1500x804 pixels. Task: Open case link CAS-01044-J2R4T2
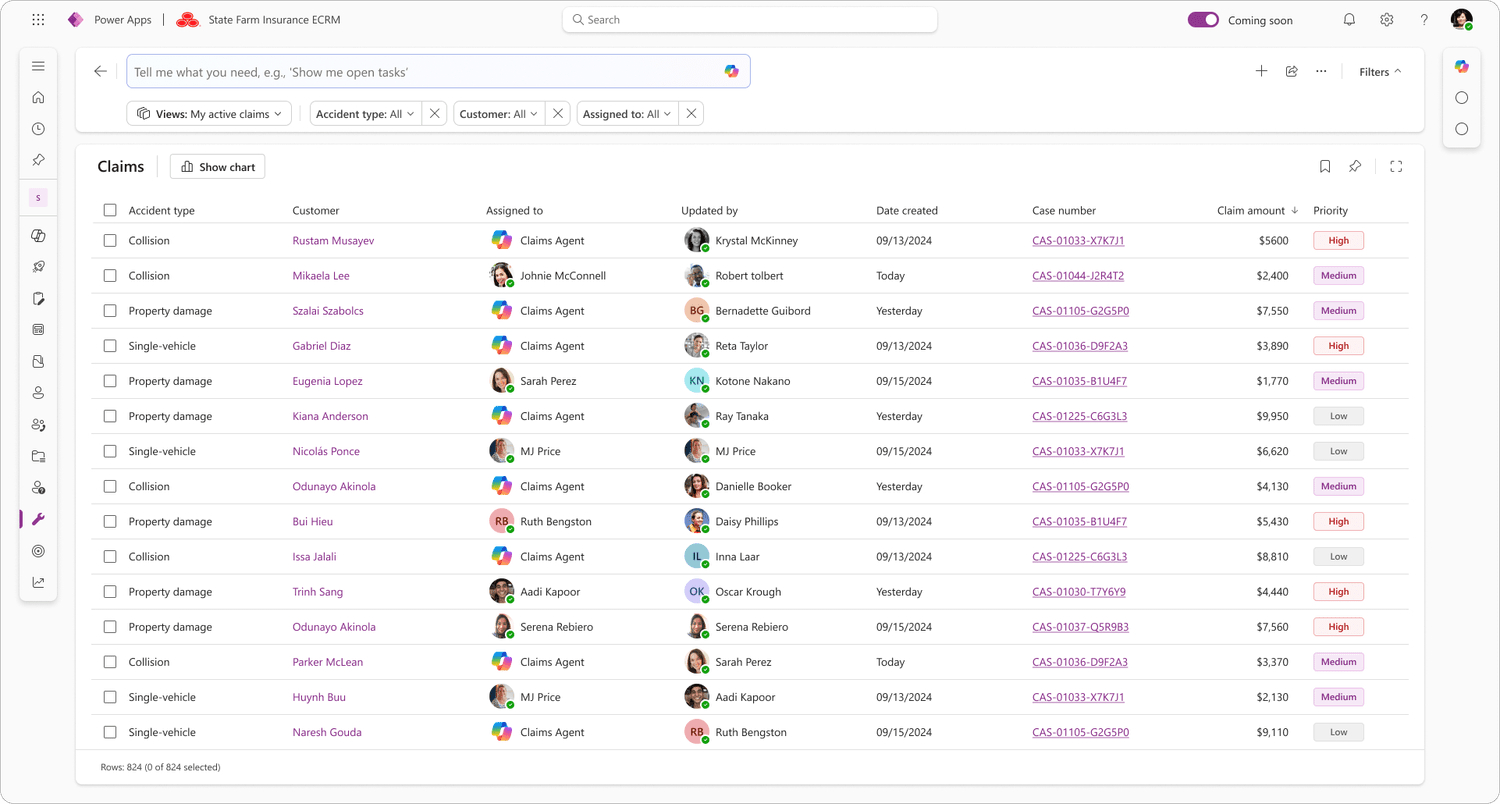1078,275
